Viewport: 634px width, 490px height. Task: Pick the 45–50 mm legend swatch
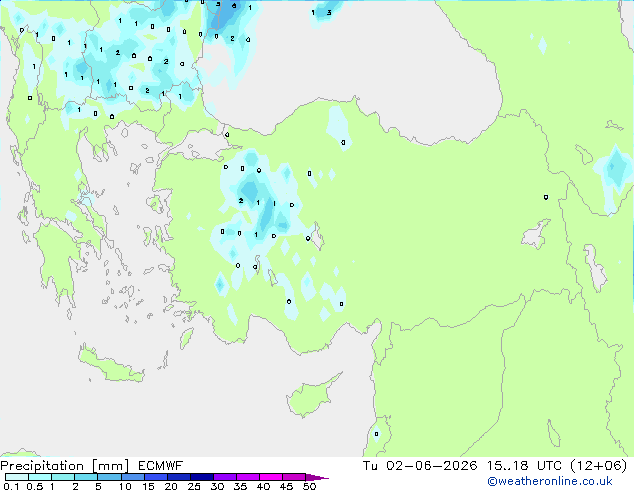pos(294,477)
